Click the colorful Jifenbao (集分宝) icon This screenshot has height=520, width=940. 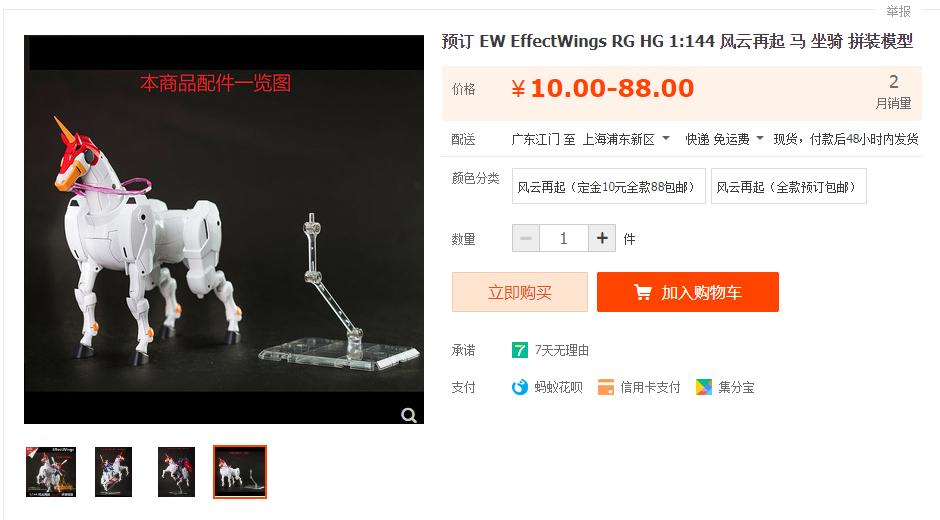pyautogui.click(x=703, y=387)
